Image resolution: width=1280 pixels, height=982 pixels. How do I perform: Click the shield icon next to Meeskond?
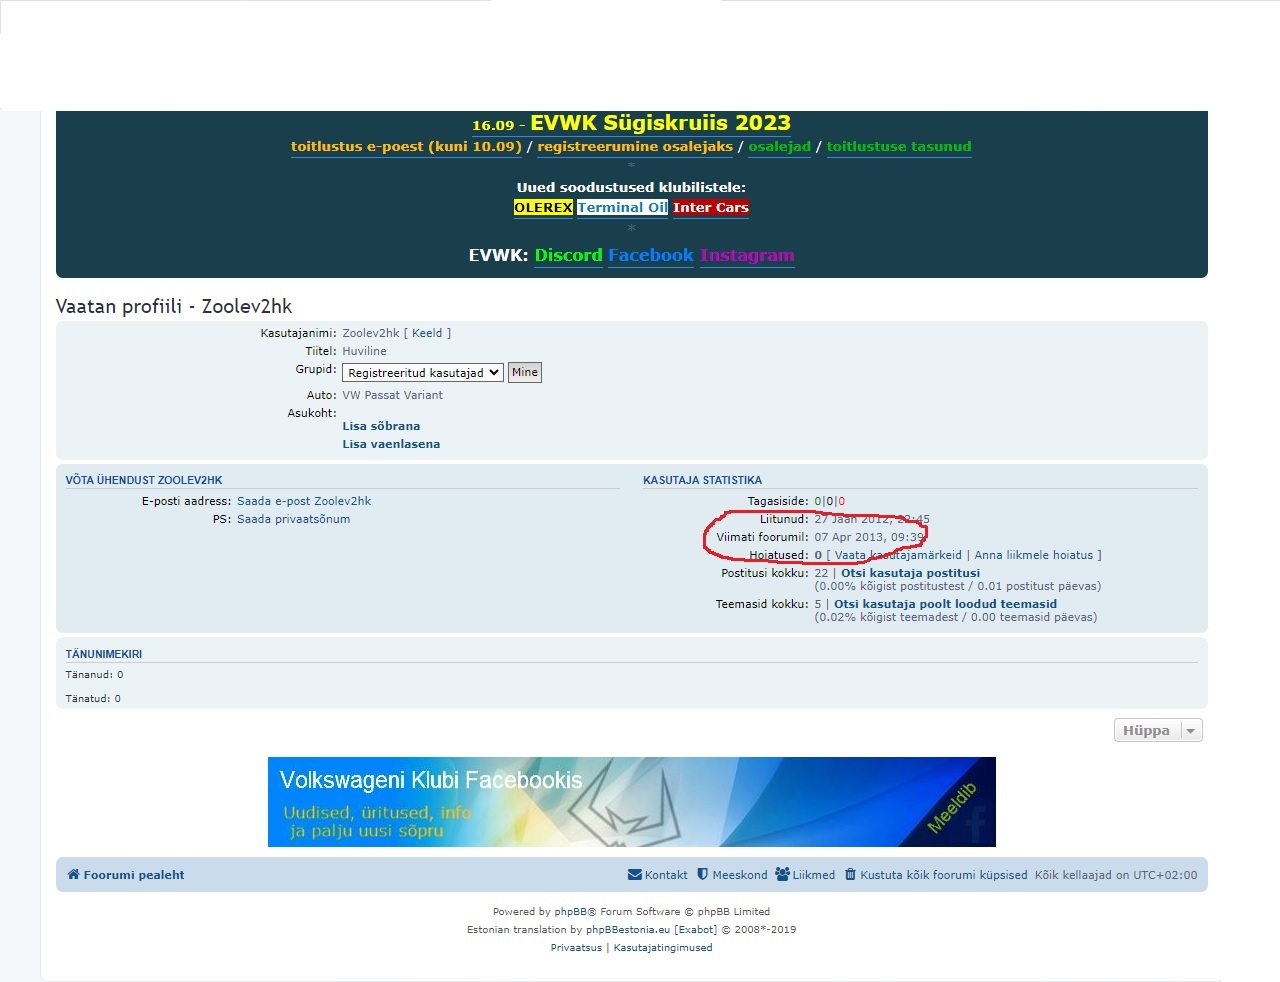[x=703, y=875]
